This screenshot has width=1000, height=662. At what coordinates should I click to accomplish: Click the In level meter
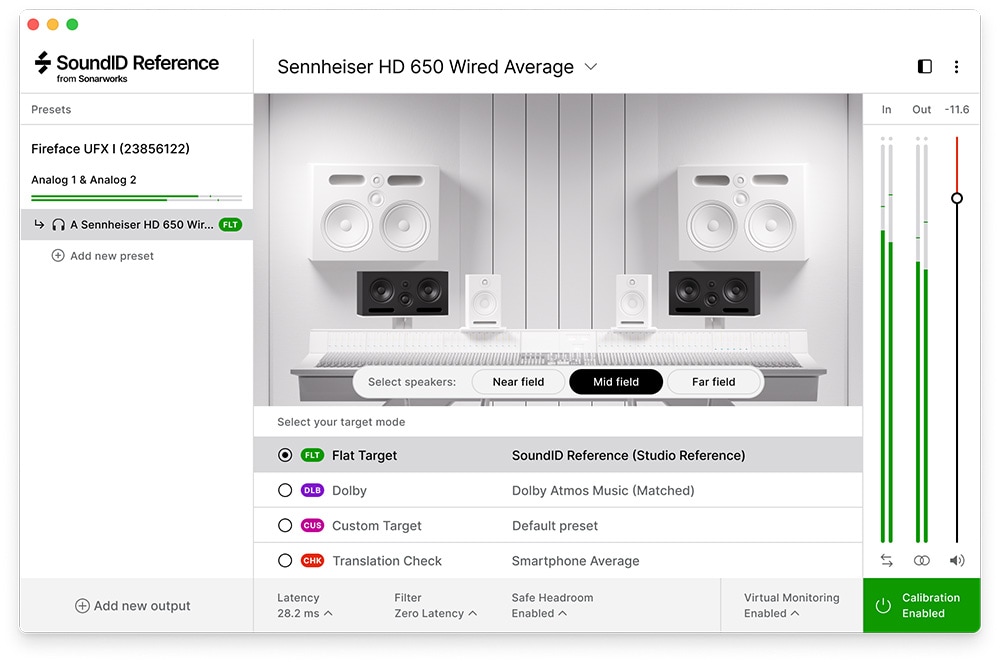pos(886,339)
